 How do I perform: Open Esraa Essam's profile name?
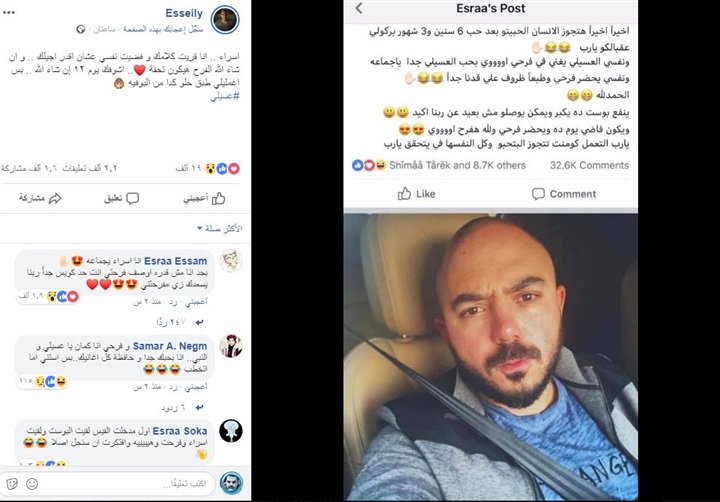175,261
